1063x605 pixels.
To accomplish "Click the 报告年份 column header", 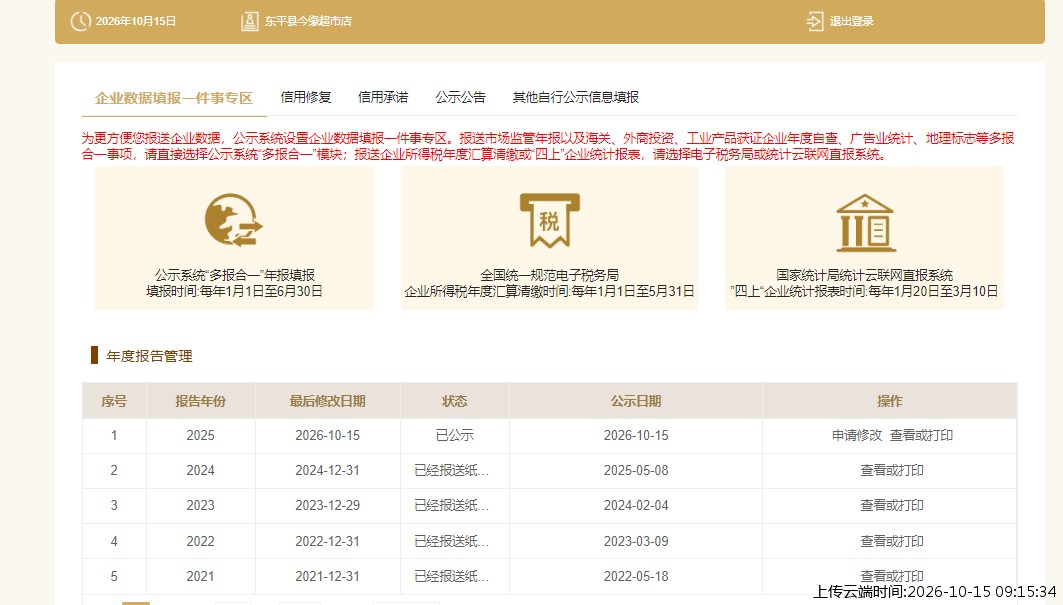I will [x=201, y=401].
